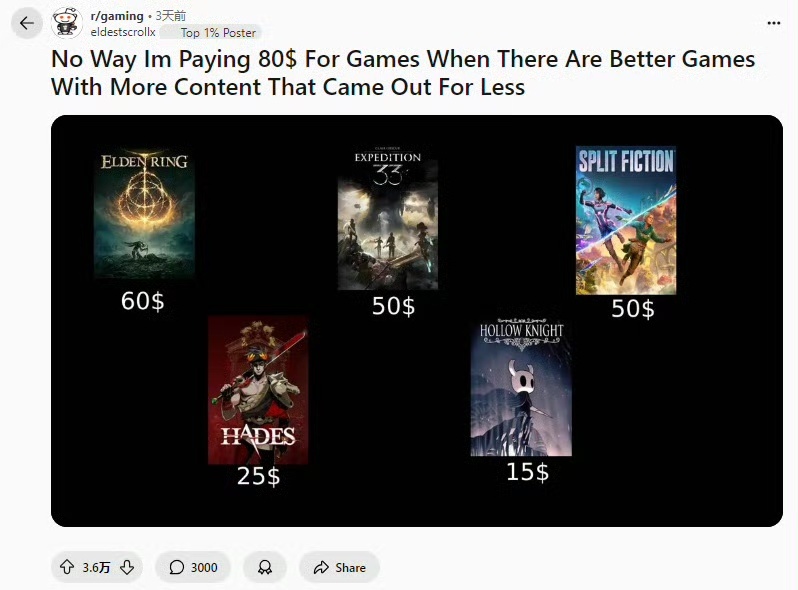The height and width of the screenshot is (590, 798).
Task: Click the post title text
Action: point(403,73)
